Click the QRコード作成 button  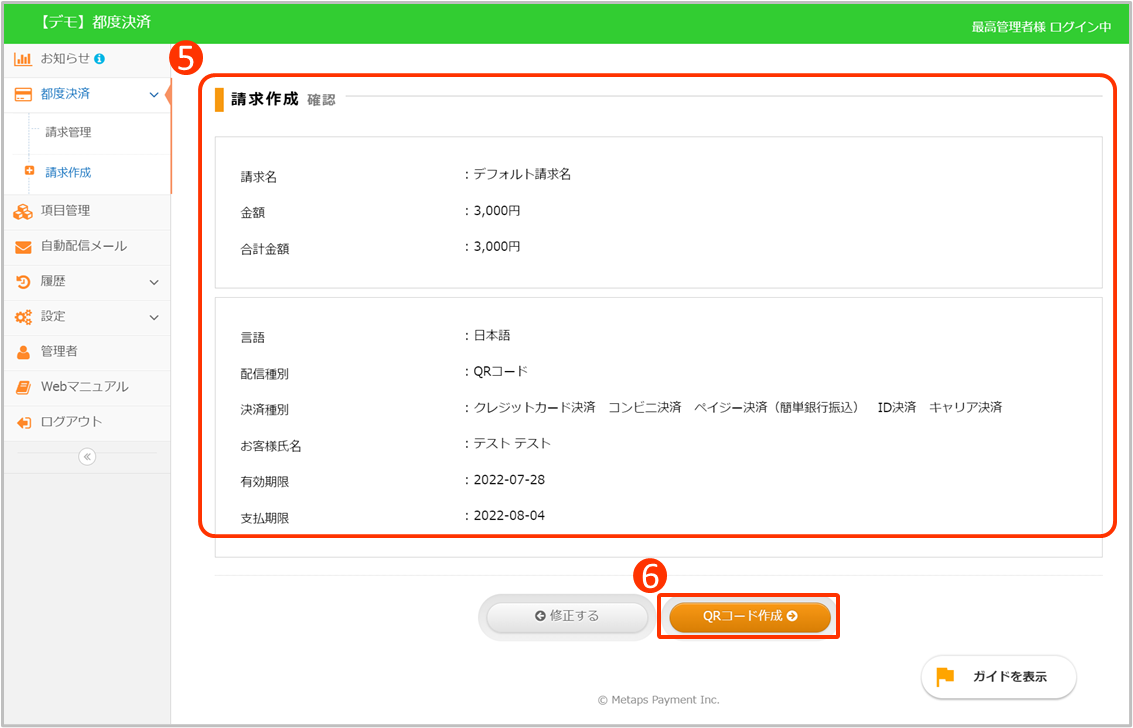(749, 617)
